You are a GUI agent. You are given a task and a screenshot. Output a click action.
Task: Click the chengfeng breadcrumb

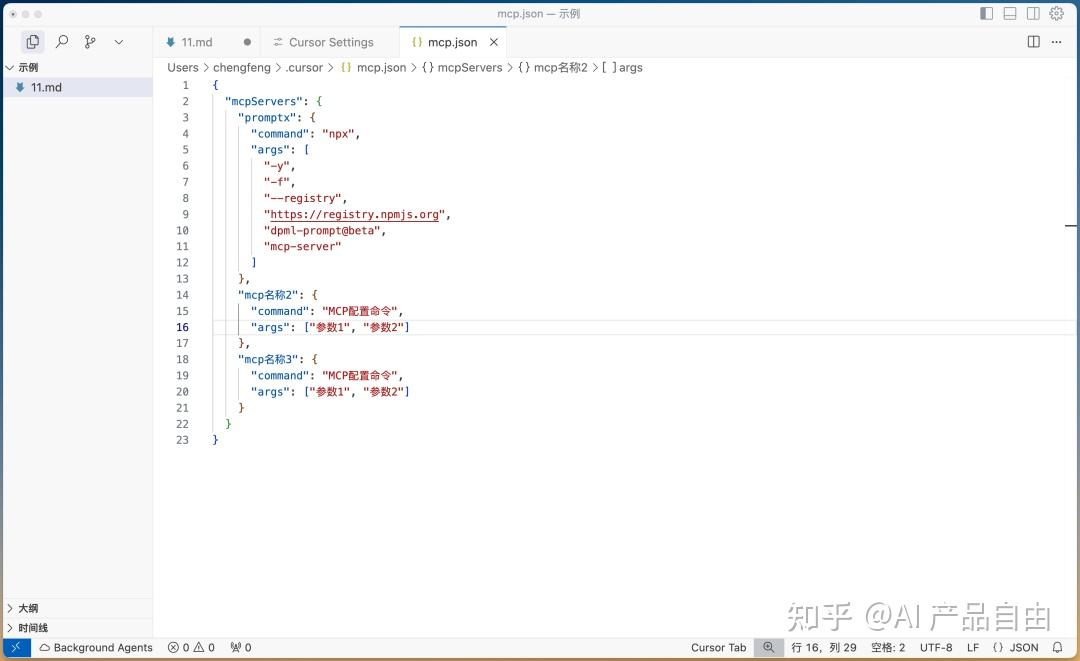pos(242,67)
